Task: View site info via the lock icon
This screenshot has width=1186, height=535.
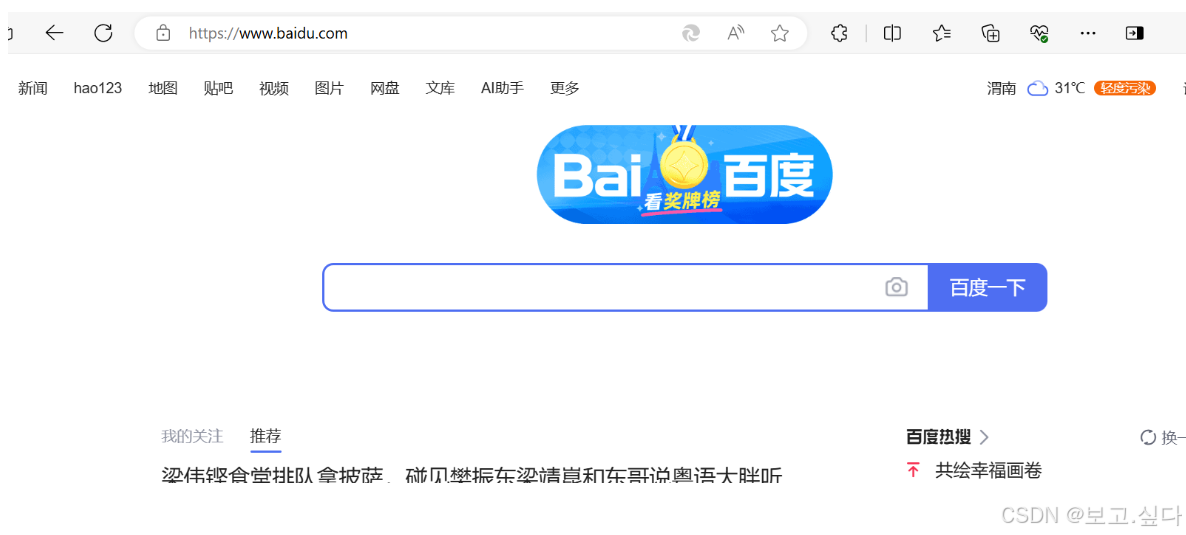Action: pyautogui.click(x=162, y=33)
